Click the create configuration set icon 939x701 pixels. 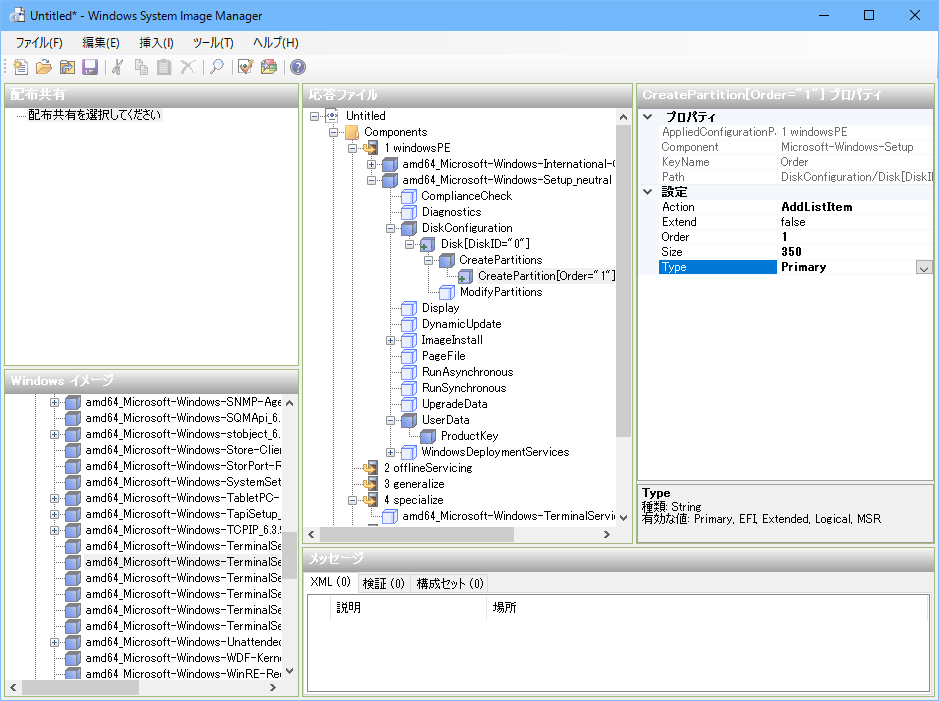point(269,67)
